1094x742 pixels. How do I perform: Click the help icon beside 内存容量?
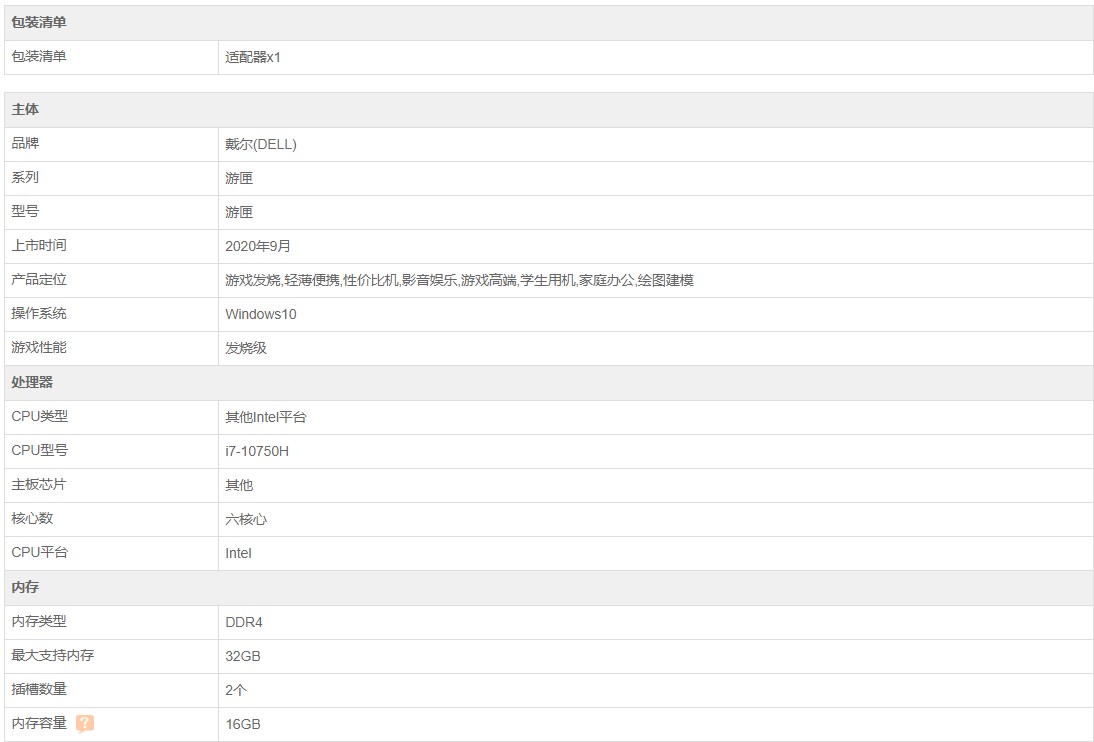click(85, 723)
